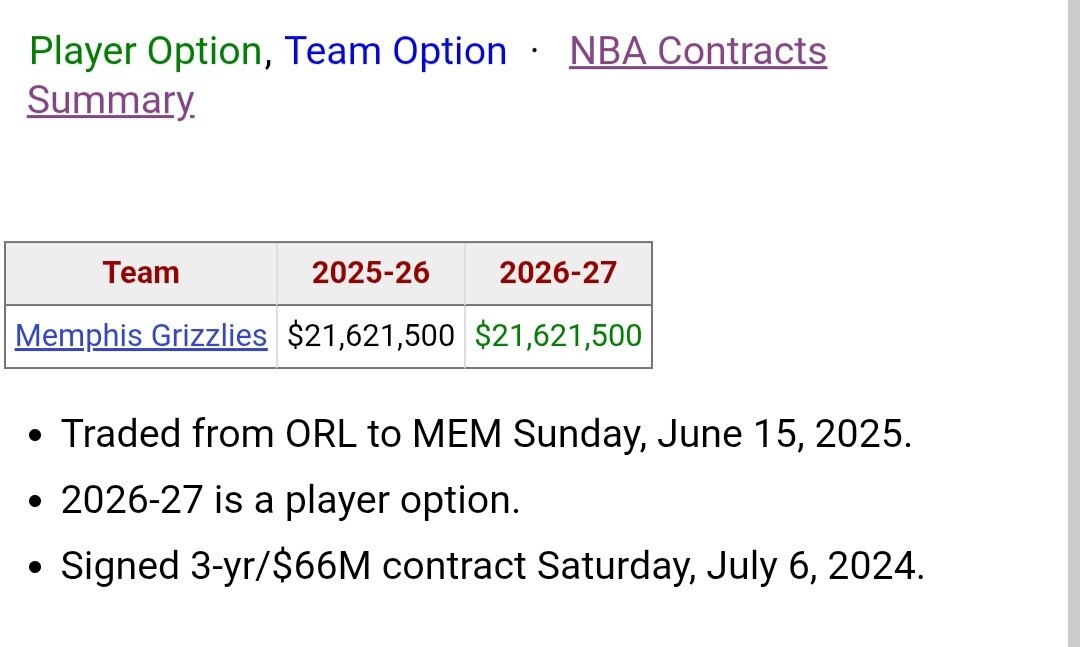Click the 2026-27 column header

(x=558, y=273)
